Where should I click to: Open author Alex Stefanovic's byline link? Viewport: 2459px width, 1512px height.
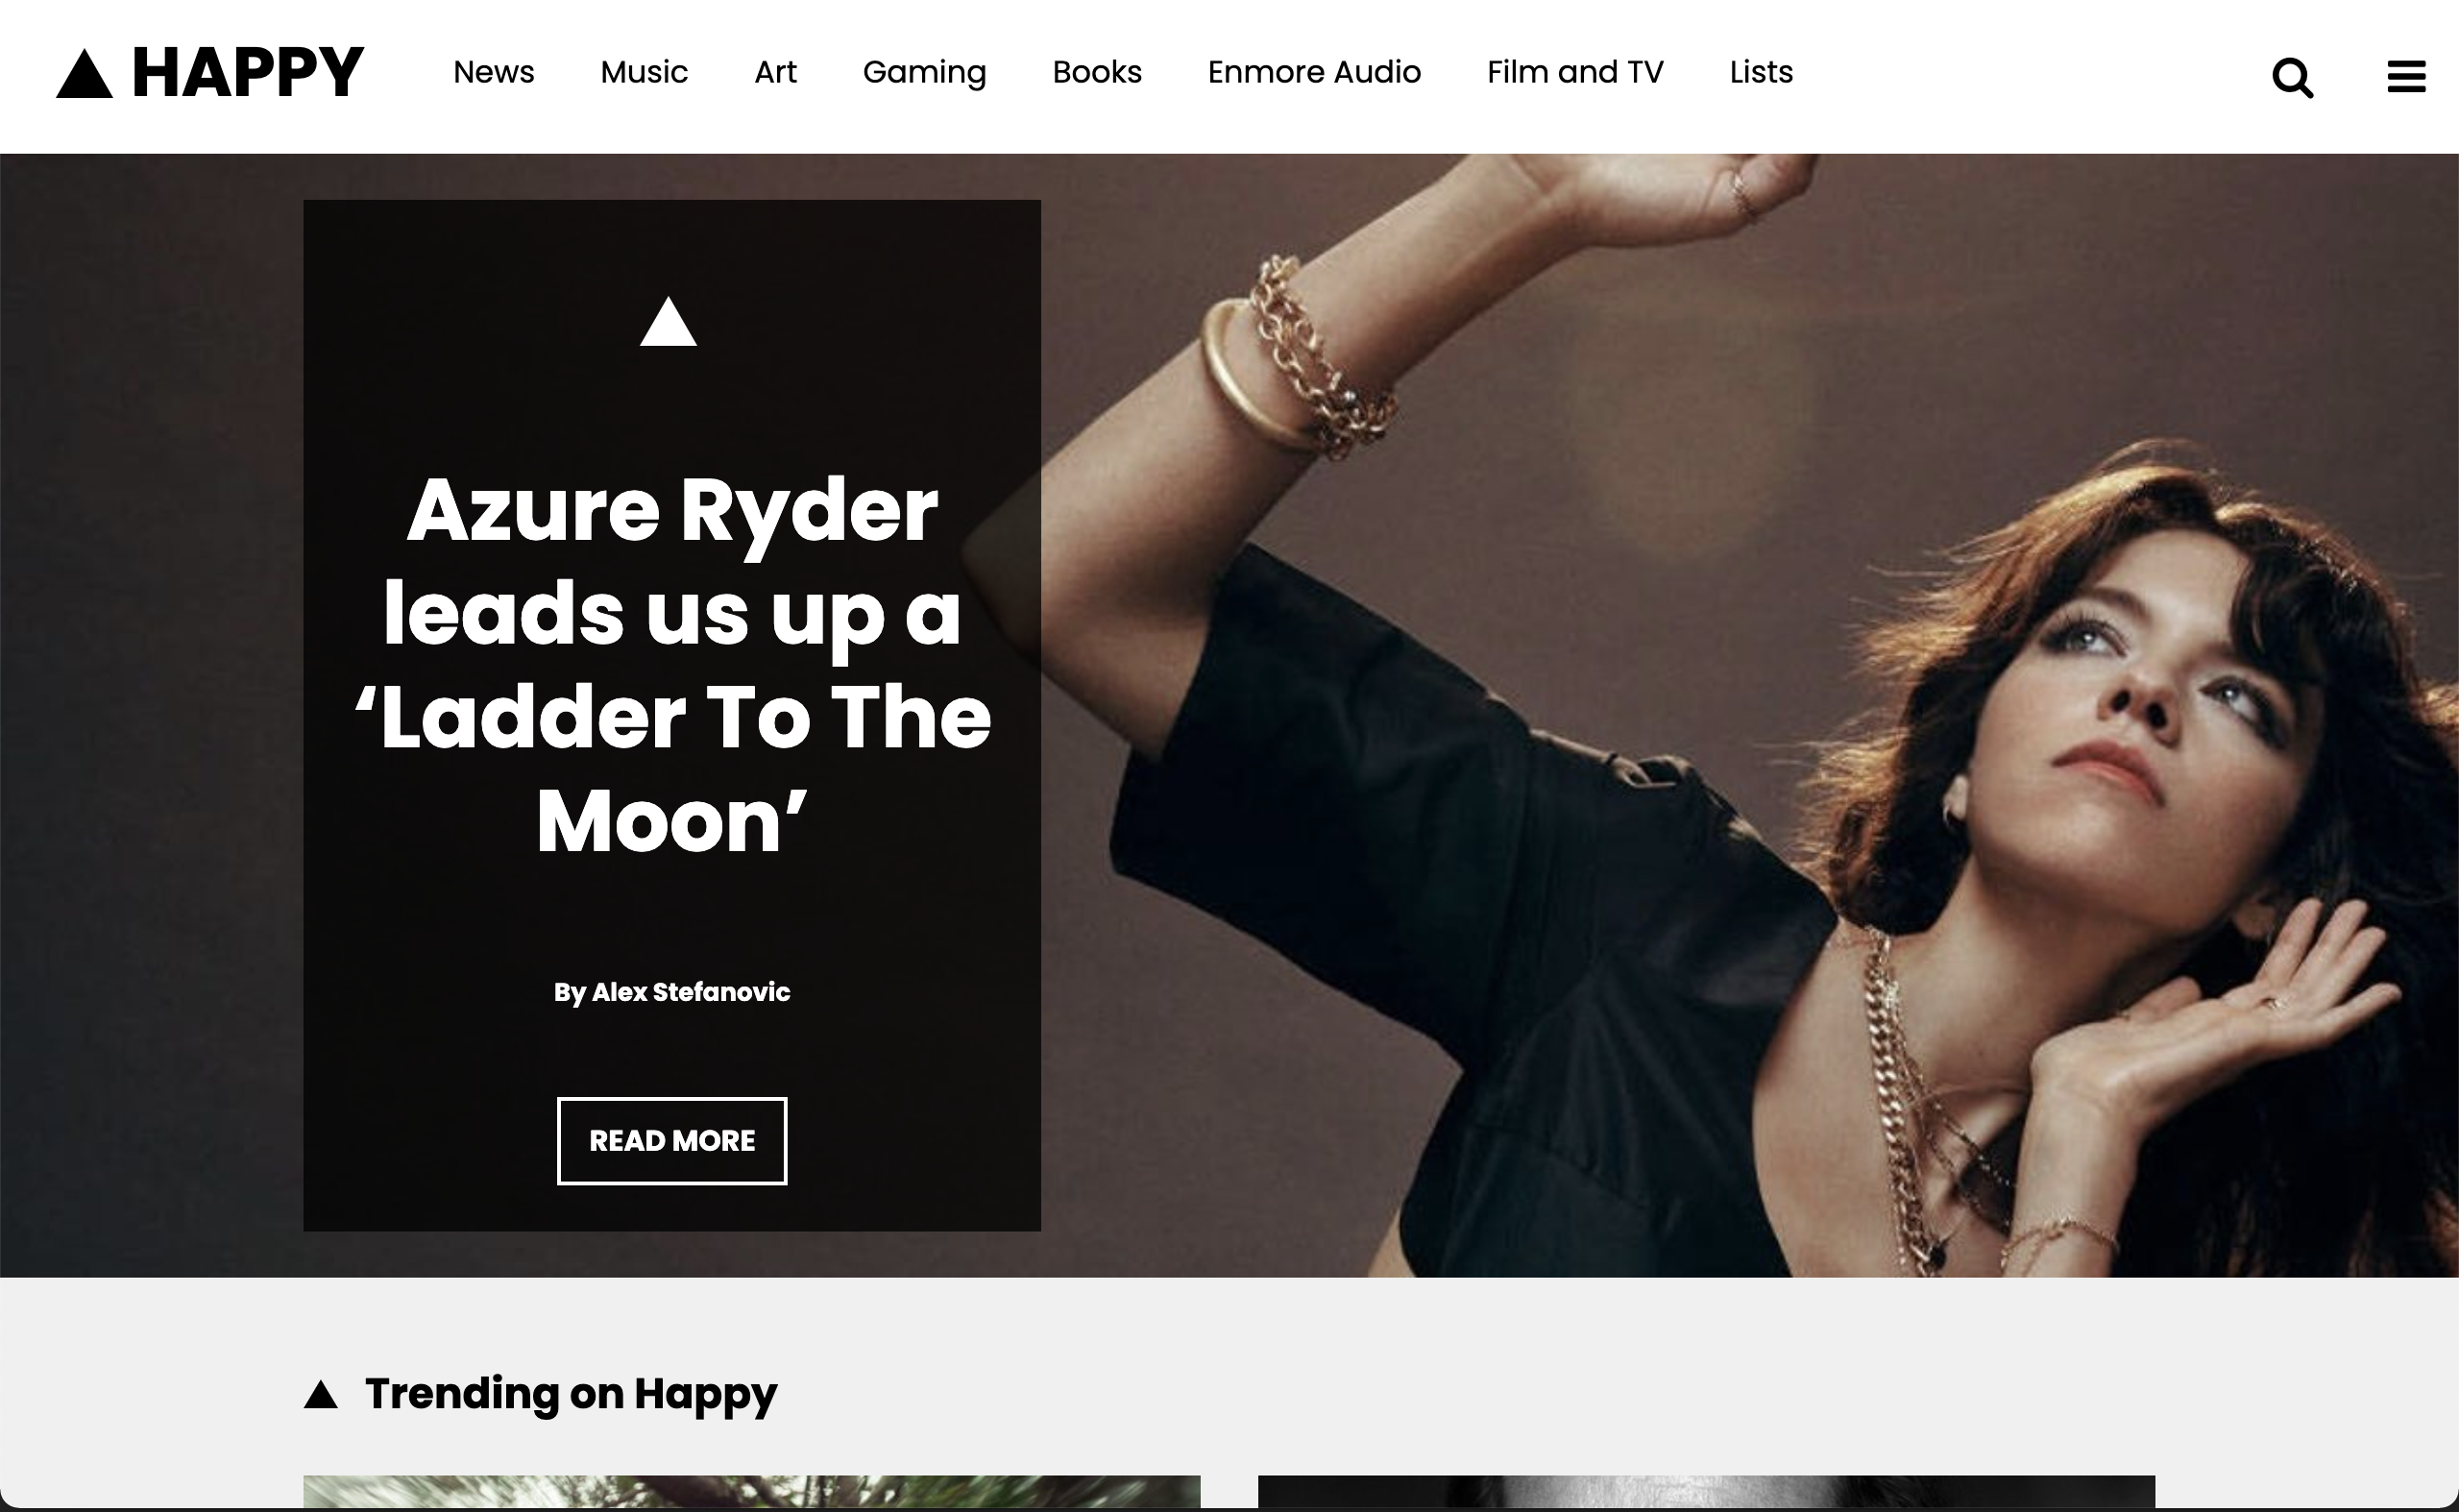click(672, 992)
